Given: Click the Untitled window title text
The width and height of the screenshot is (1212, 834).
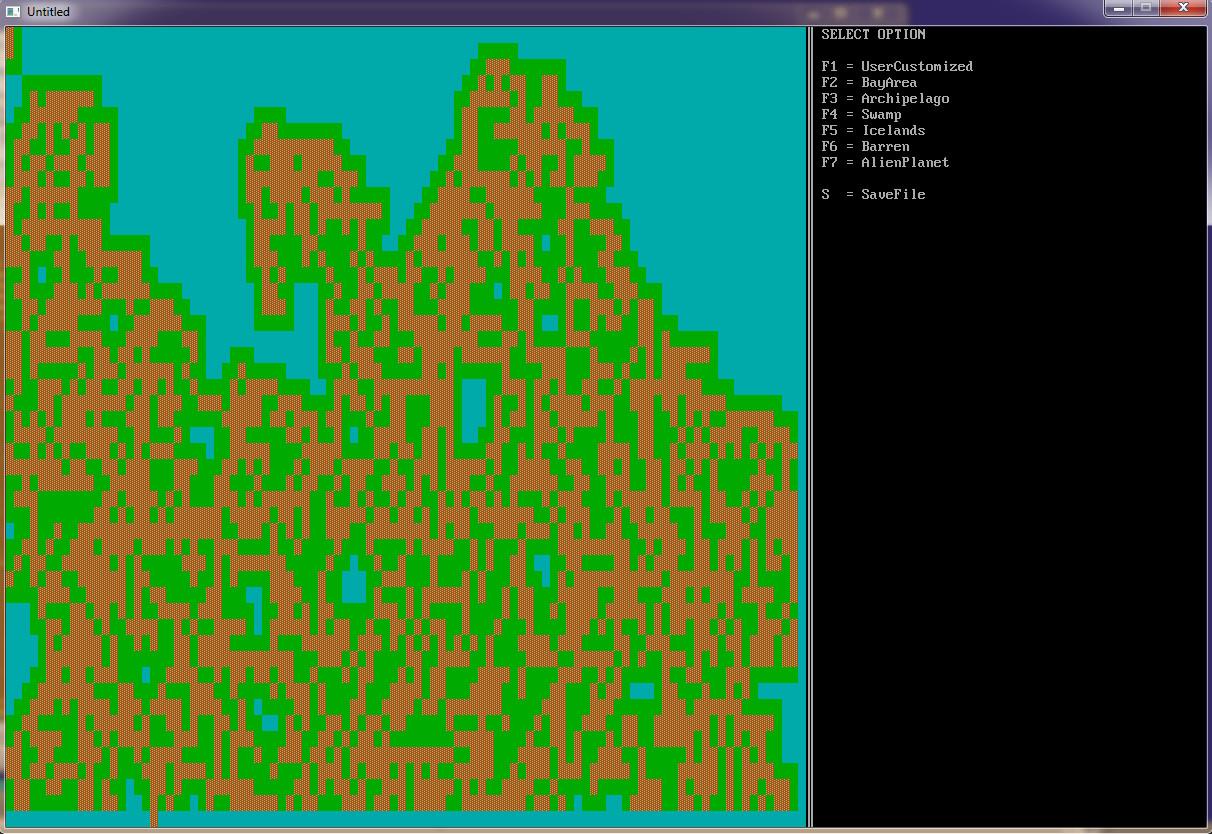Looking at the screenshot, I should pyautogui.click(x=48, y=11).
